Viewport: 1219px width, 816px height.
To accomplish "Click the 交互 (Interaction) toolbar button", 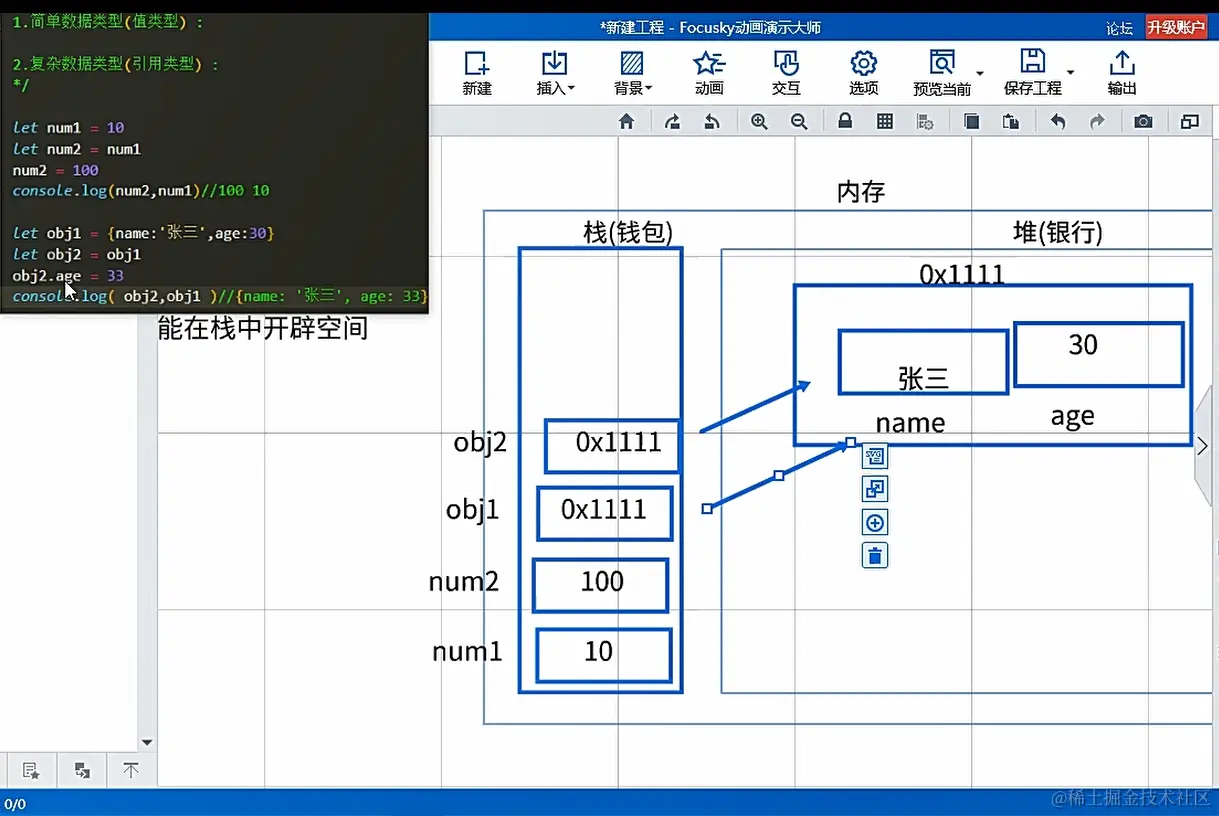I will click(786, 73).
